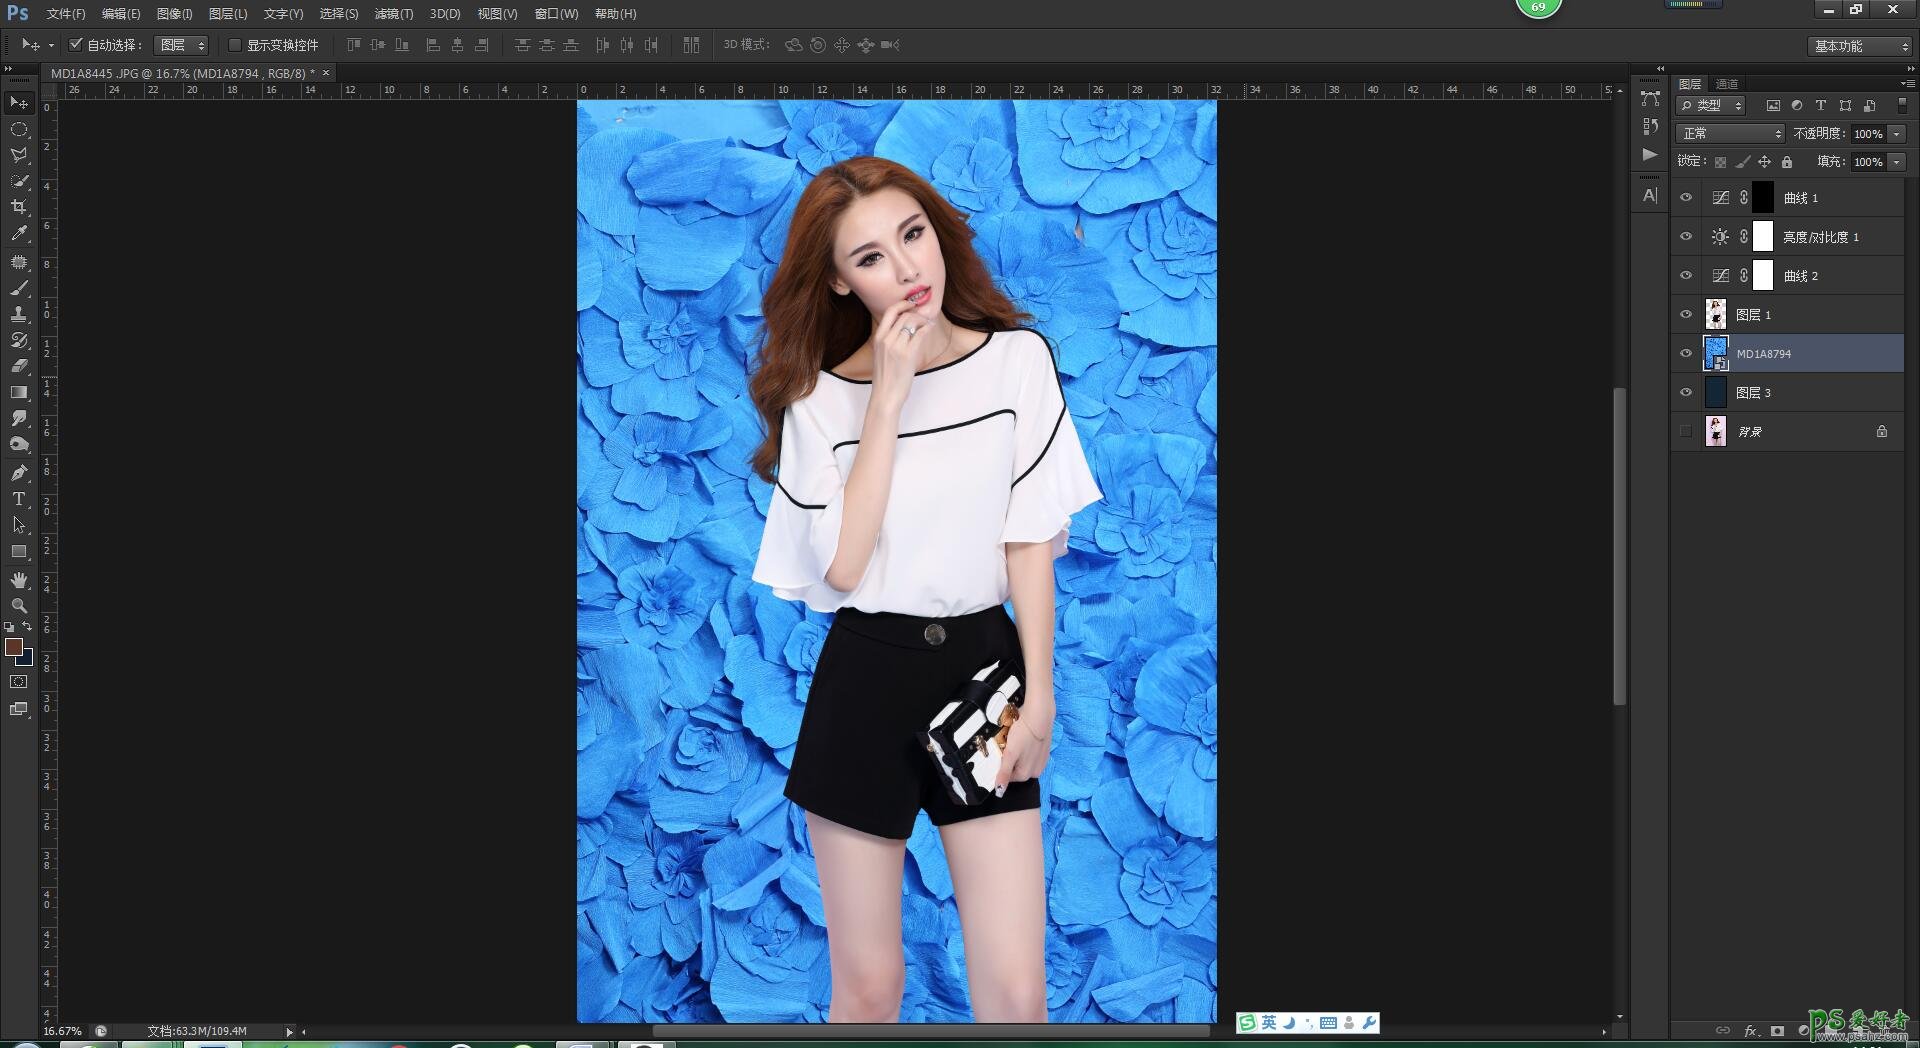Open the 图像(I) menu

174,14
